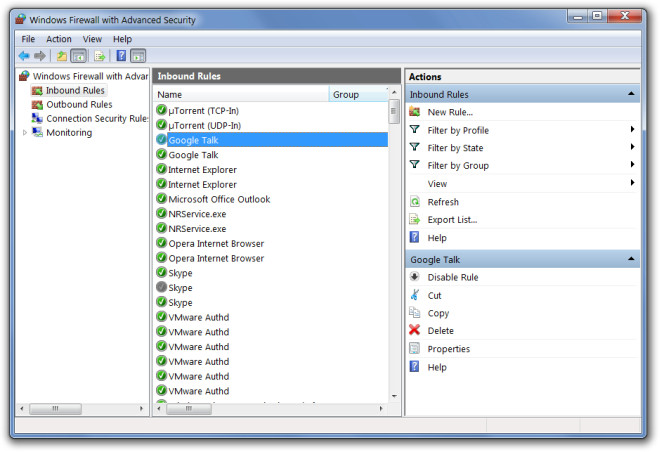Select the first Internet Explorer rule
This screenshot has width=660, height=452.
tap(202, 170)
